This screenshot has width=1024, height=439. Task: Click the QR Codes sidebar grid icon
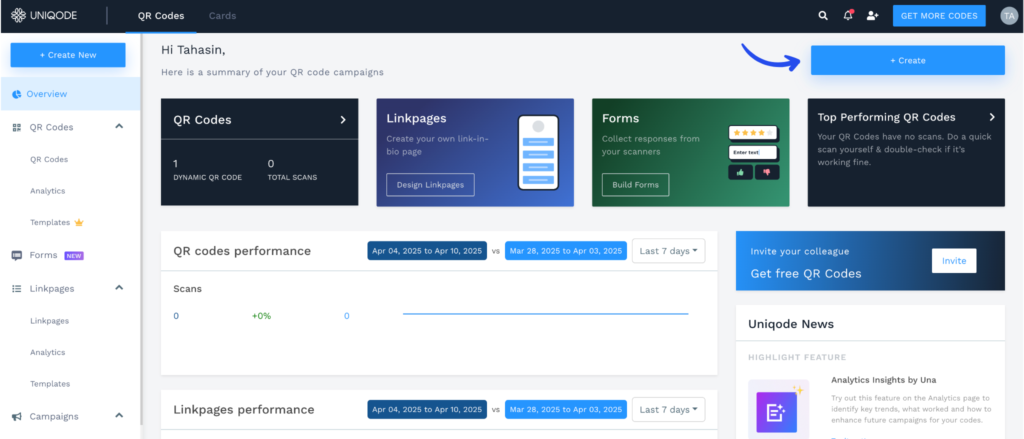tap(16, 127)
